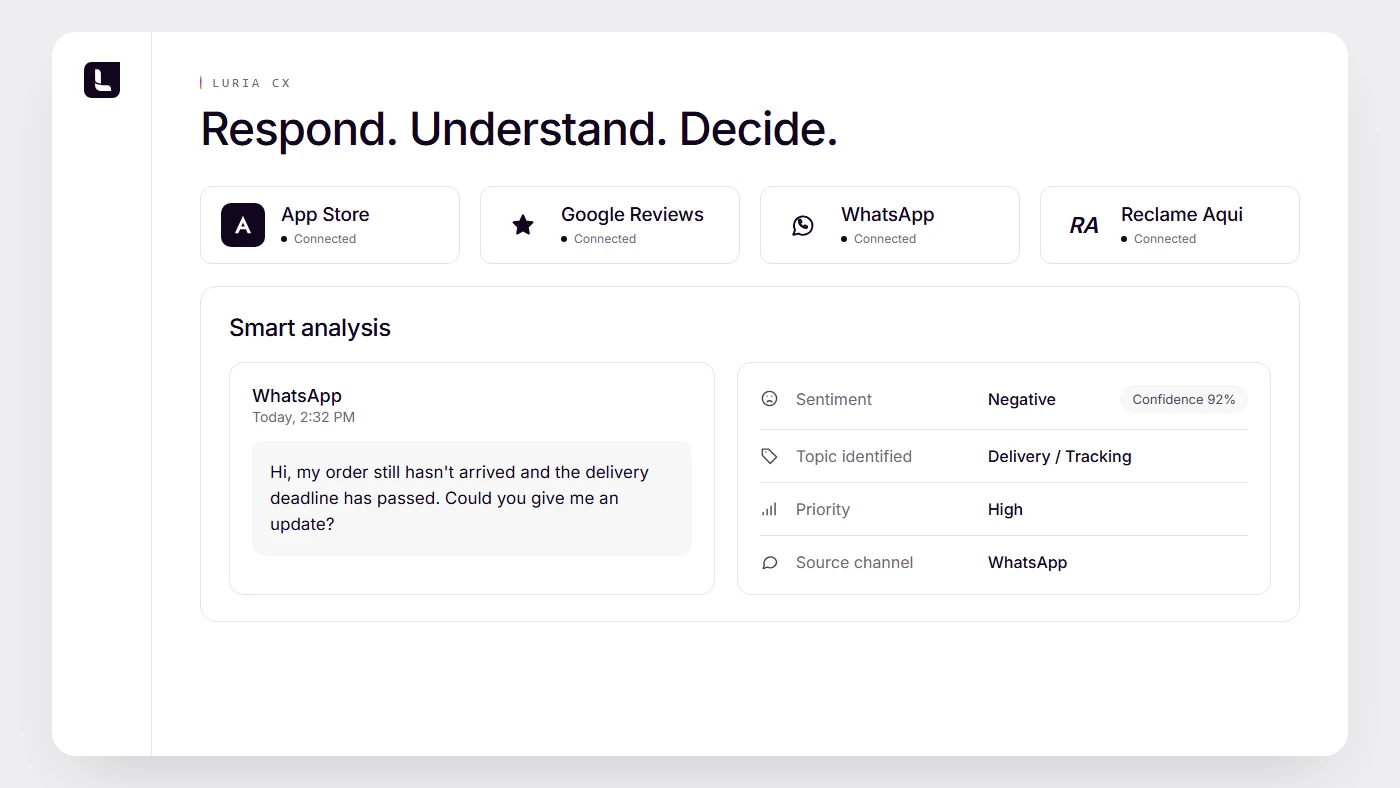Click the source channel chat bubble icon

769,562
